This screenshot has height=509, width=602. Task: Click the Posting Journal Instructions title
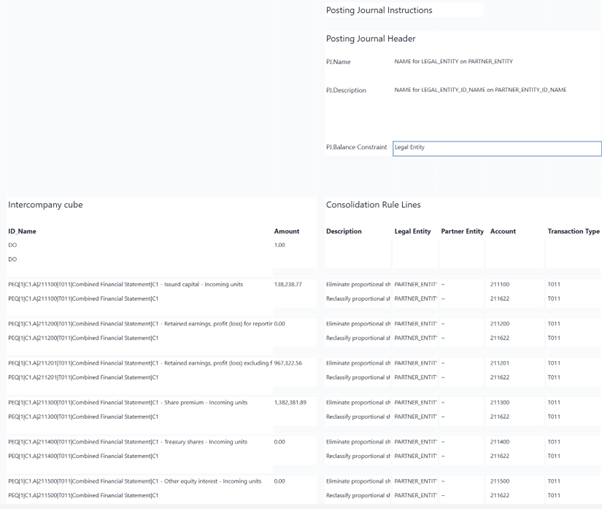[x=379, y=10]
